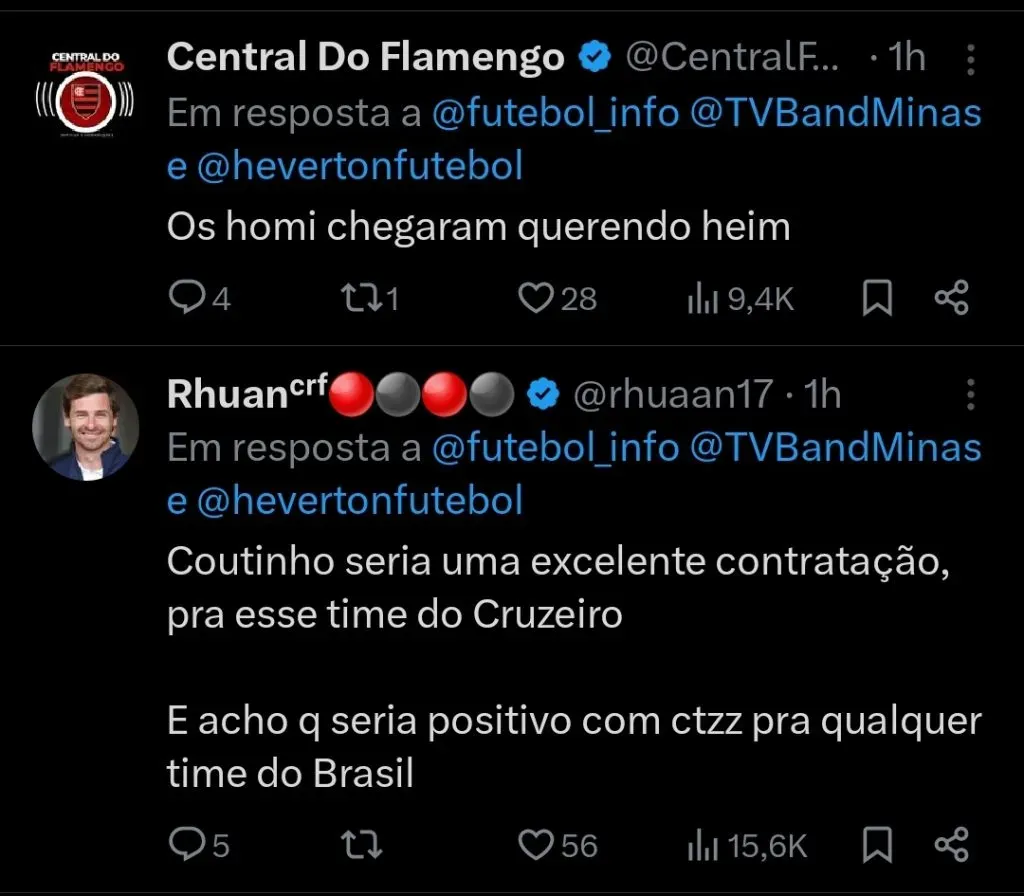Reply to Rhuan's Coutinho comment
The height and width of the screenshot is (896, 1024).
[191, 843]
